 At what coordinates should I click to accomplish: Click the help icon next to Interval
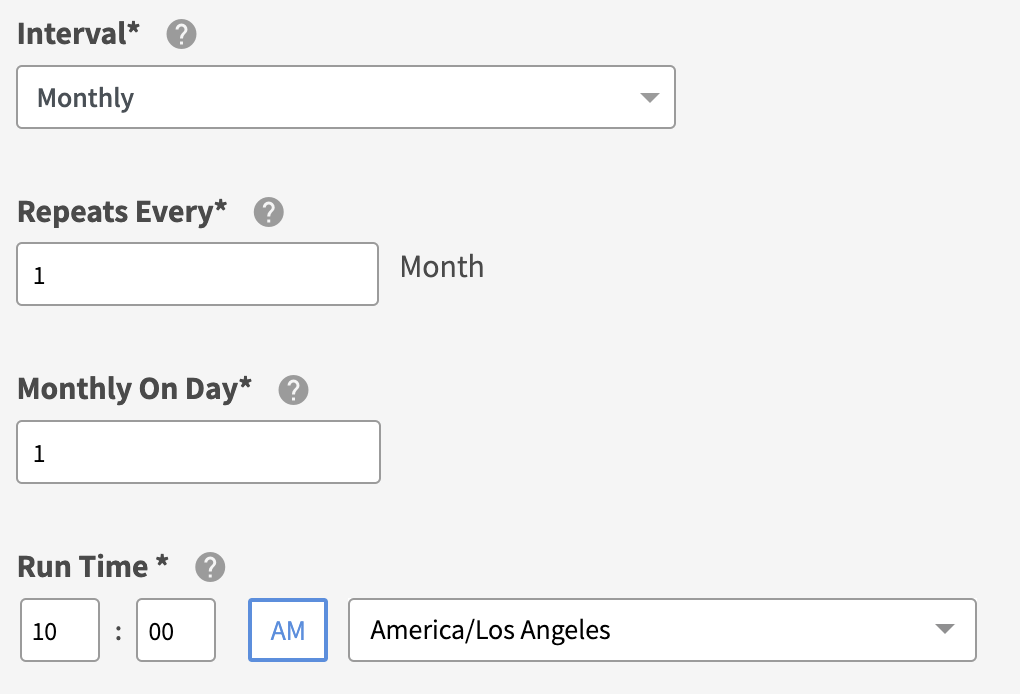[181, 35]
